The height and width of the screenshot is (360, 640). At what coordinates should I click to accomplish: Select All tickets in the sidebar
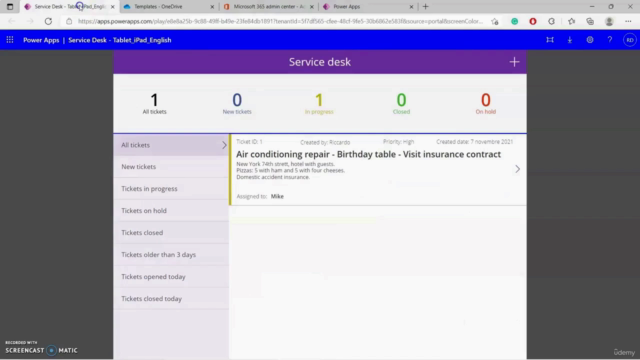coord(171,145)
